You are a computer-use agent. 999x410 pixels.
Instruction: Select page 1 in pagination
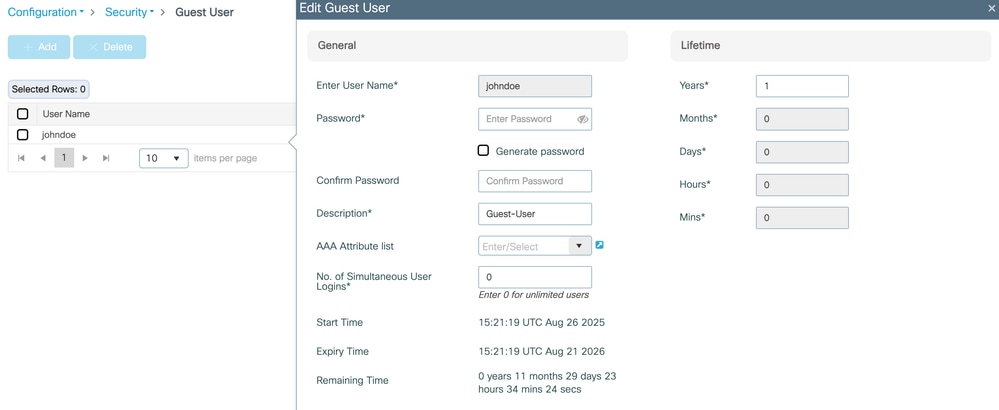click(x=64, y=158)
